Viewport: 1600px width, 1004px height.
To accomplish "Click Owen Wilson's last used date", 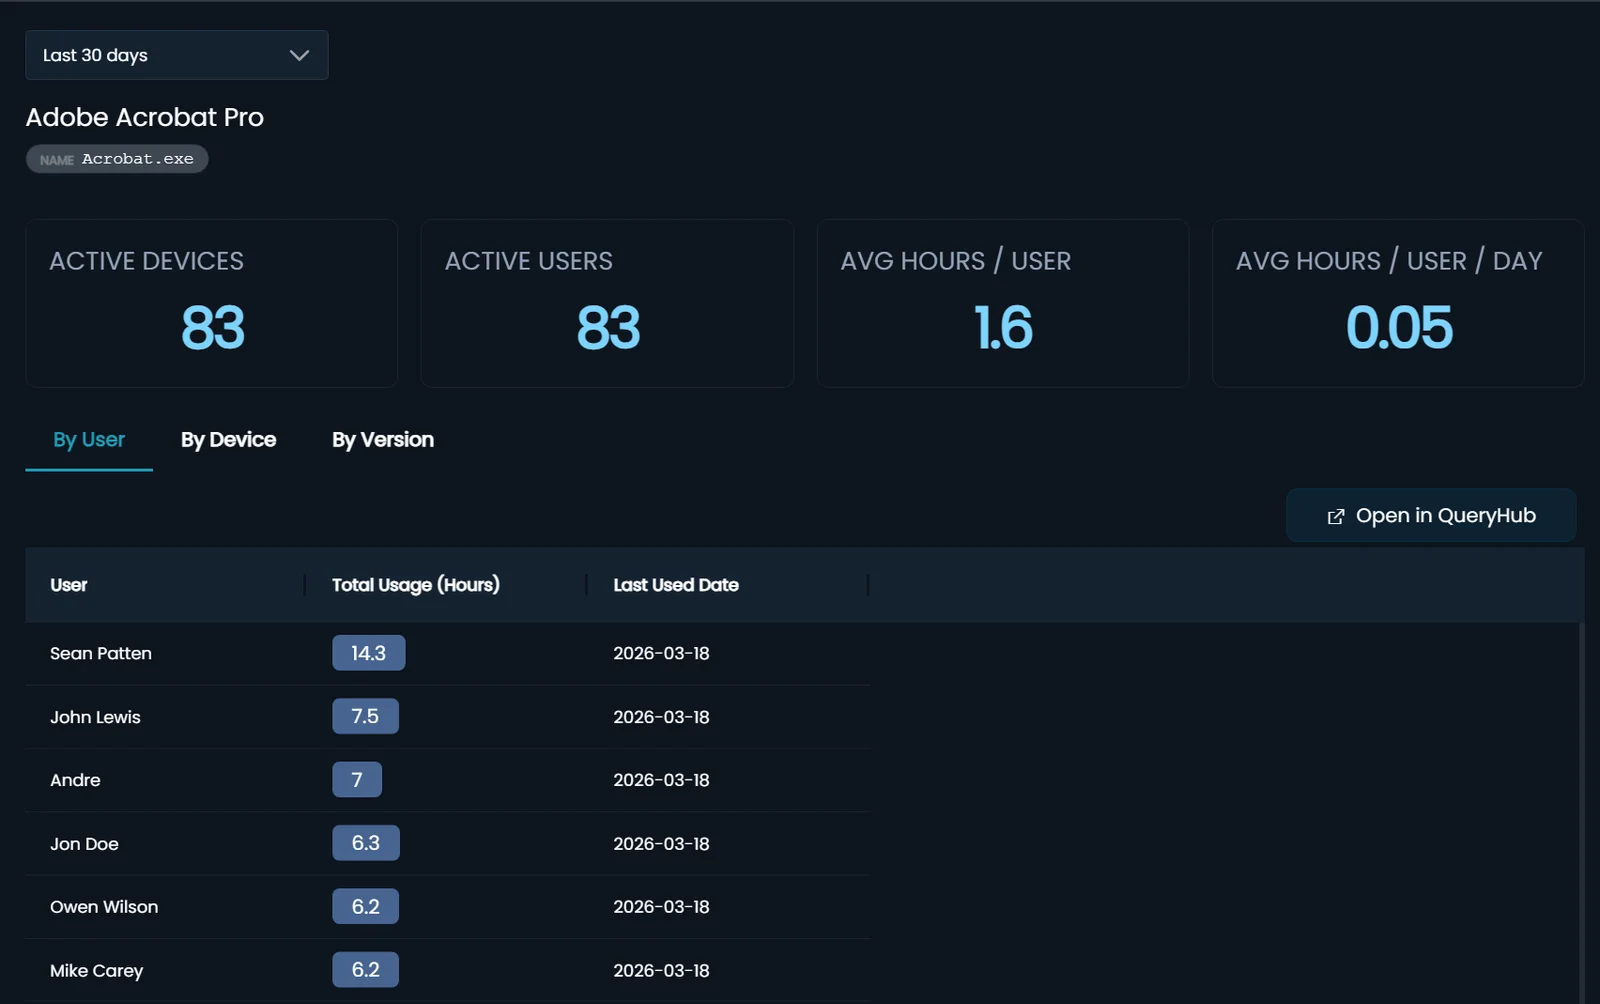I will click(x=661, y=907).
